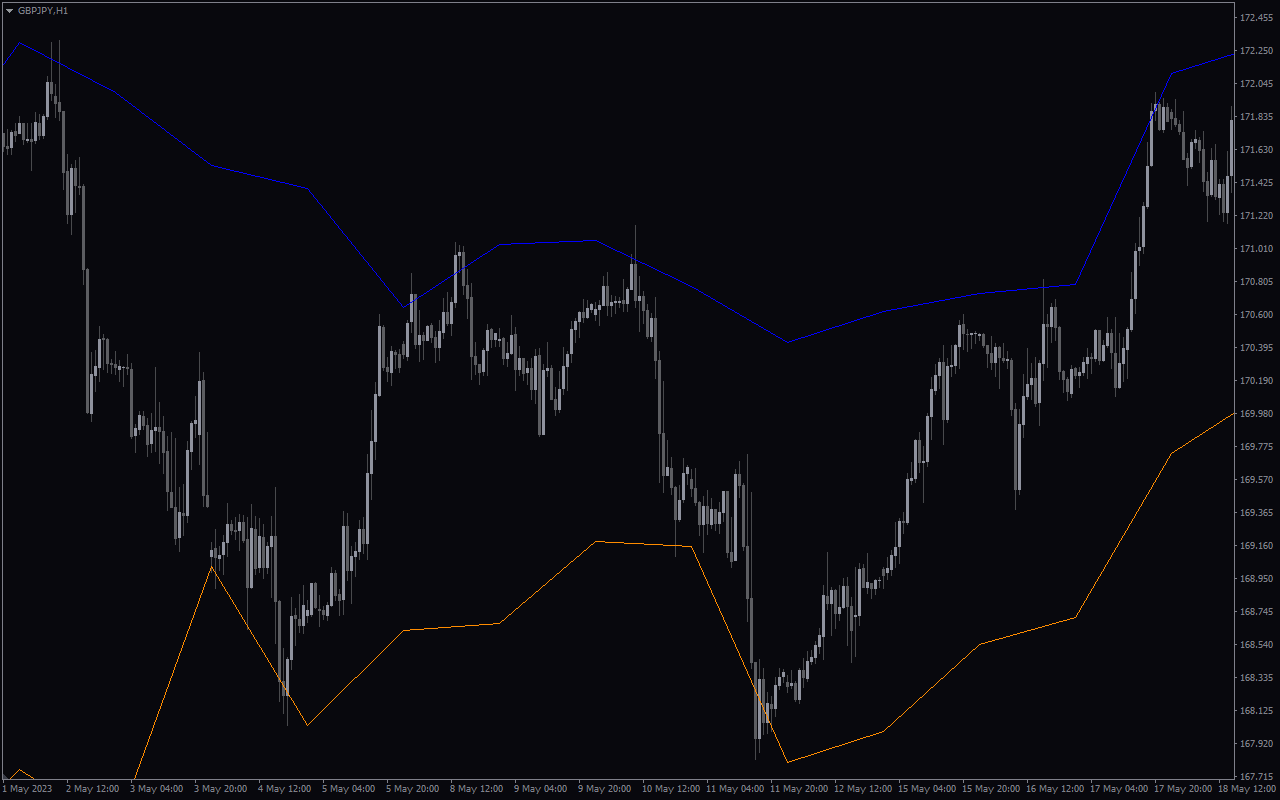Click price label 172.250
This screenshot has width=1280, height=800.
click(x=1256, y=51)
